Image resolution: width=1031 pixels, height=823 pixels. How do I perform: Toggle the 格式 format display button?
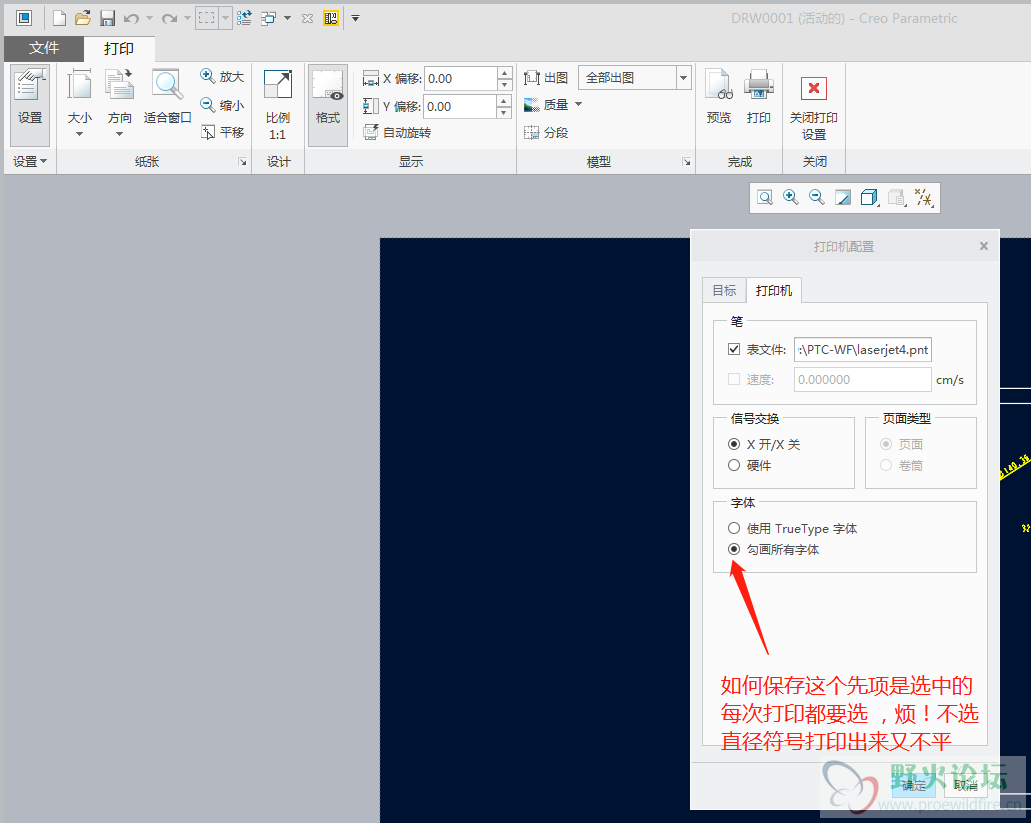(327, 105)
